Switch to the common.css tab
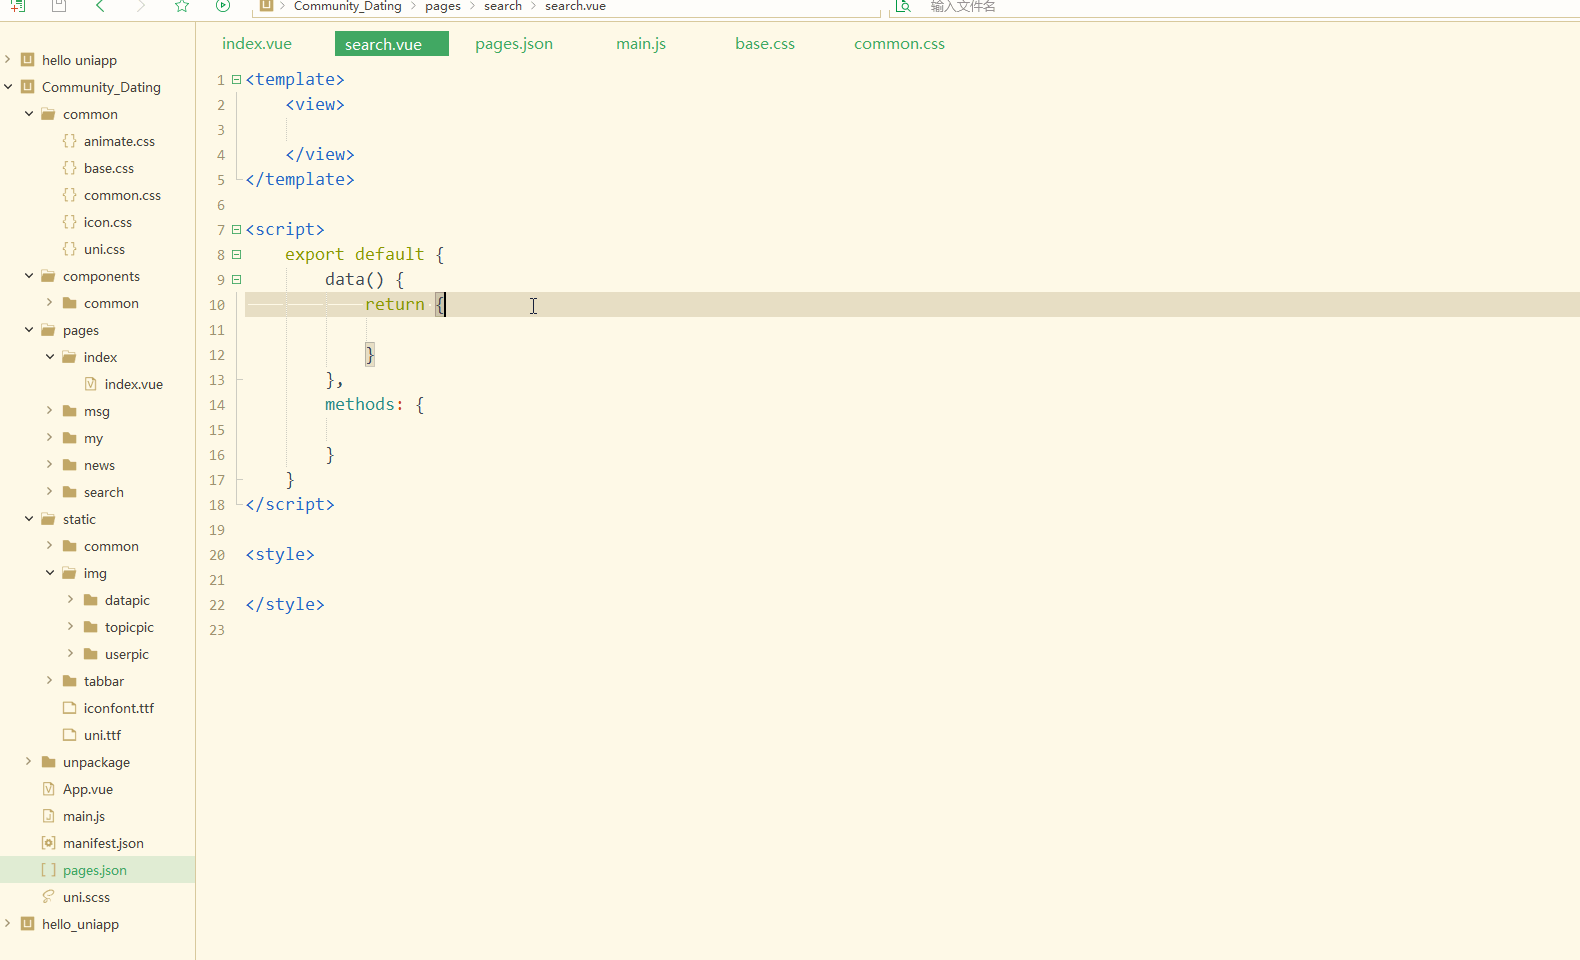The image size is (1580, 960). (x=899, y=44)
